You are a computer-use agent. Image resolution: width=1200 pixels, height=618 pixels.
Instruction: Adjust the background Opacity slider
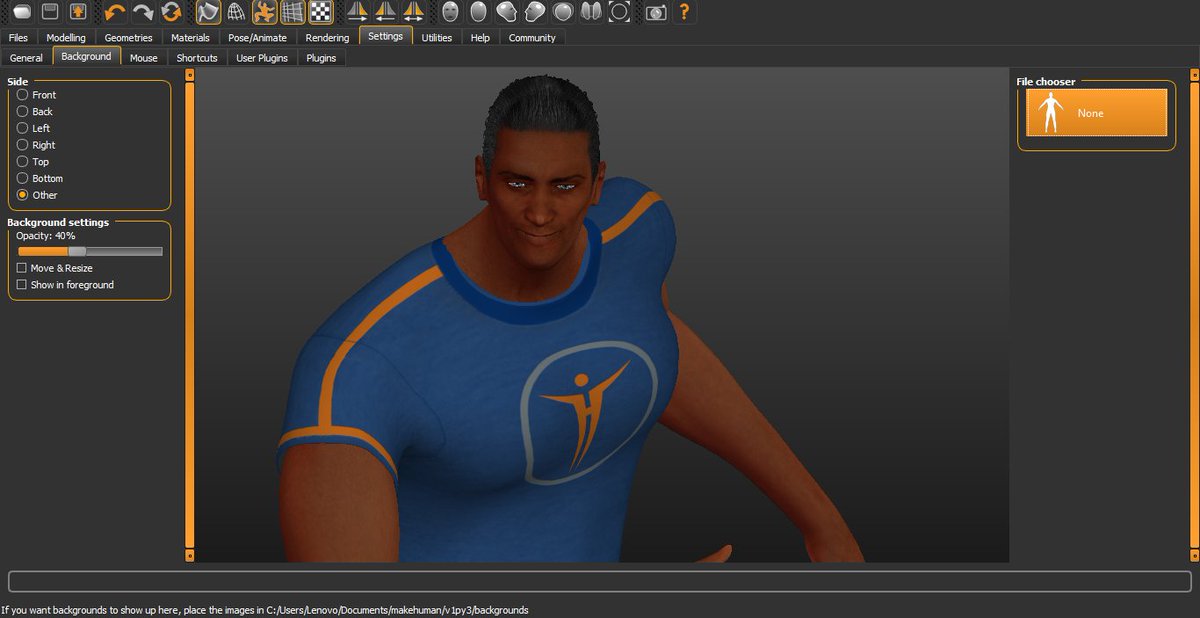(78, 251)
